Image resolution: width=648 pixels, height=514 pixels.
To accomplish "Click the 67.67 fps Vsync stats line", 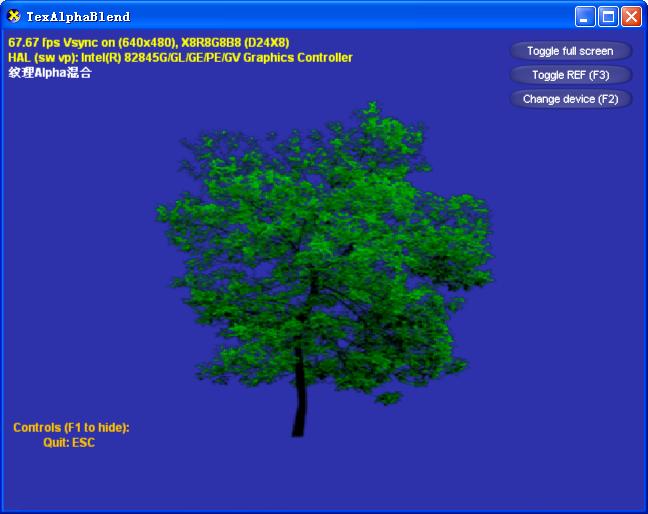I will [149, 43].
